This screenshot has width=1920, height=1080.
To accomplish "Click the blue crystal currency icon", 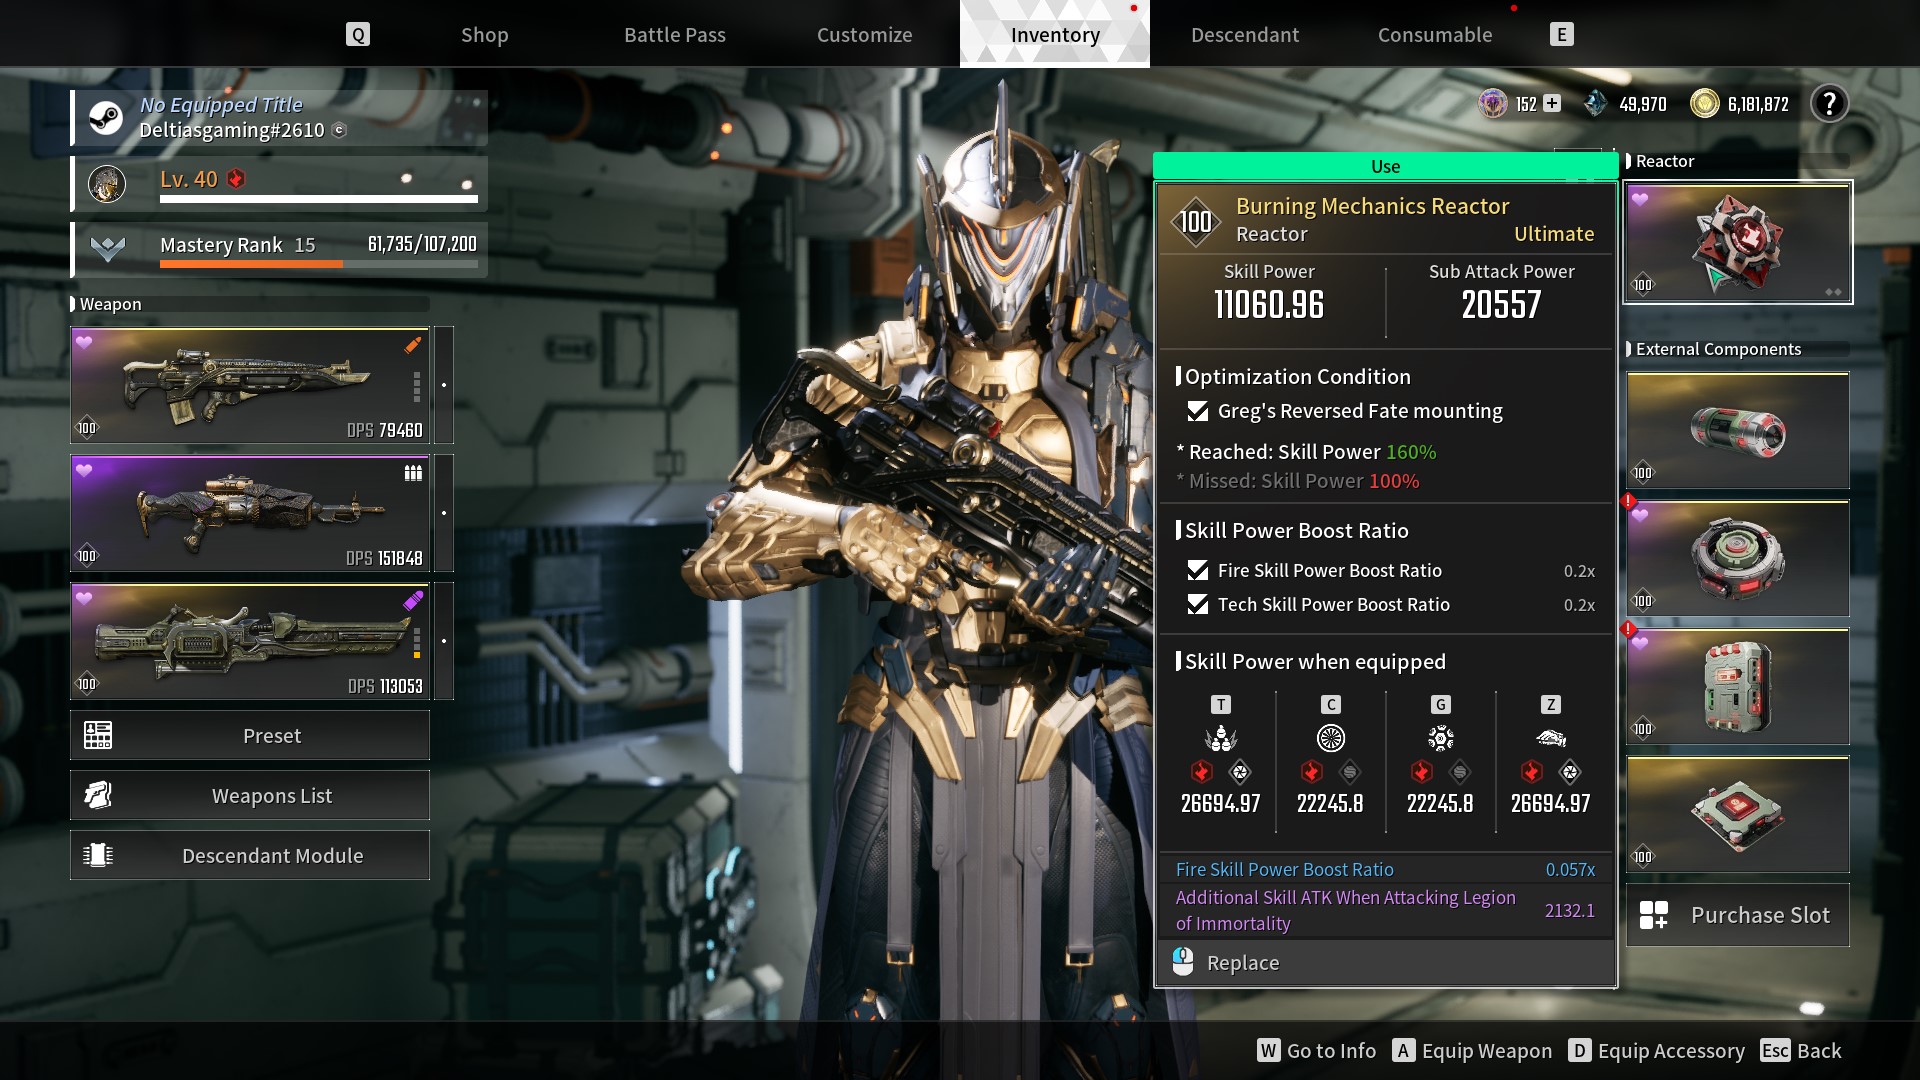I will click(1596, 103).
